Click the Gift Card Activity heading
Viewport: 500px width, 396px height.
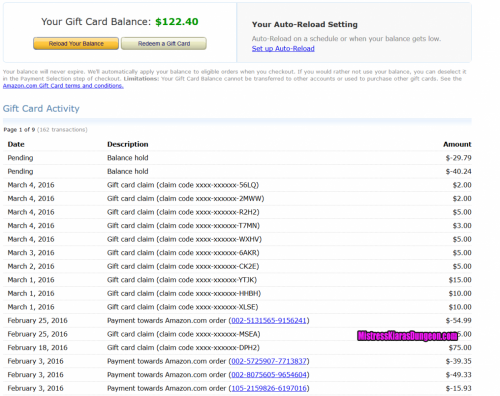click(41, 109)
